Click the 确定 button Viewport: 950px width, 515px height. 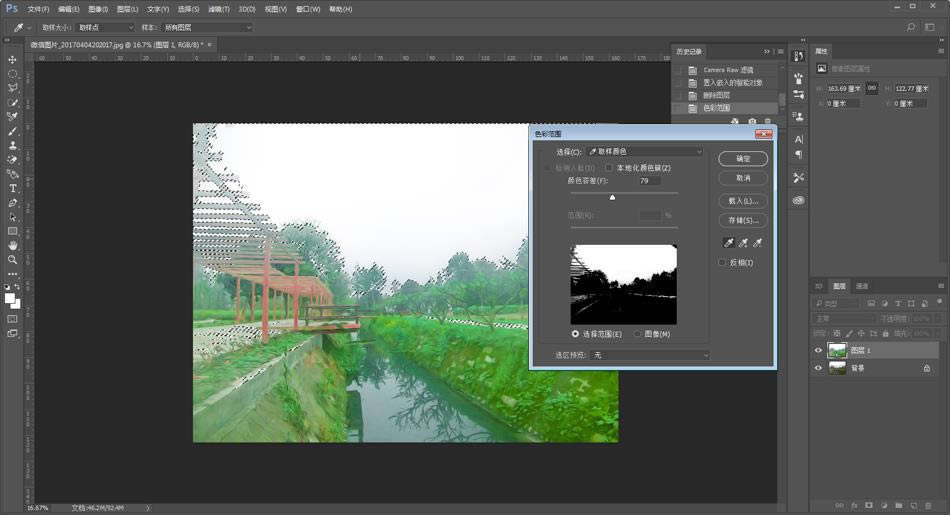(x=743, y=159)
